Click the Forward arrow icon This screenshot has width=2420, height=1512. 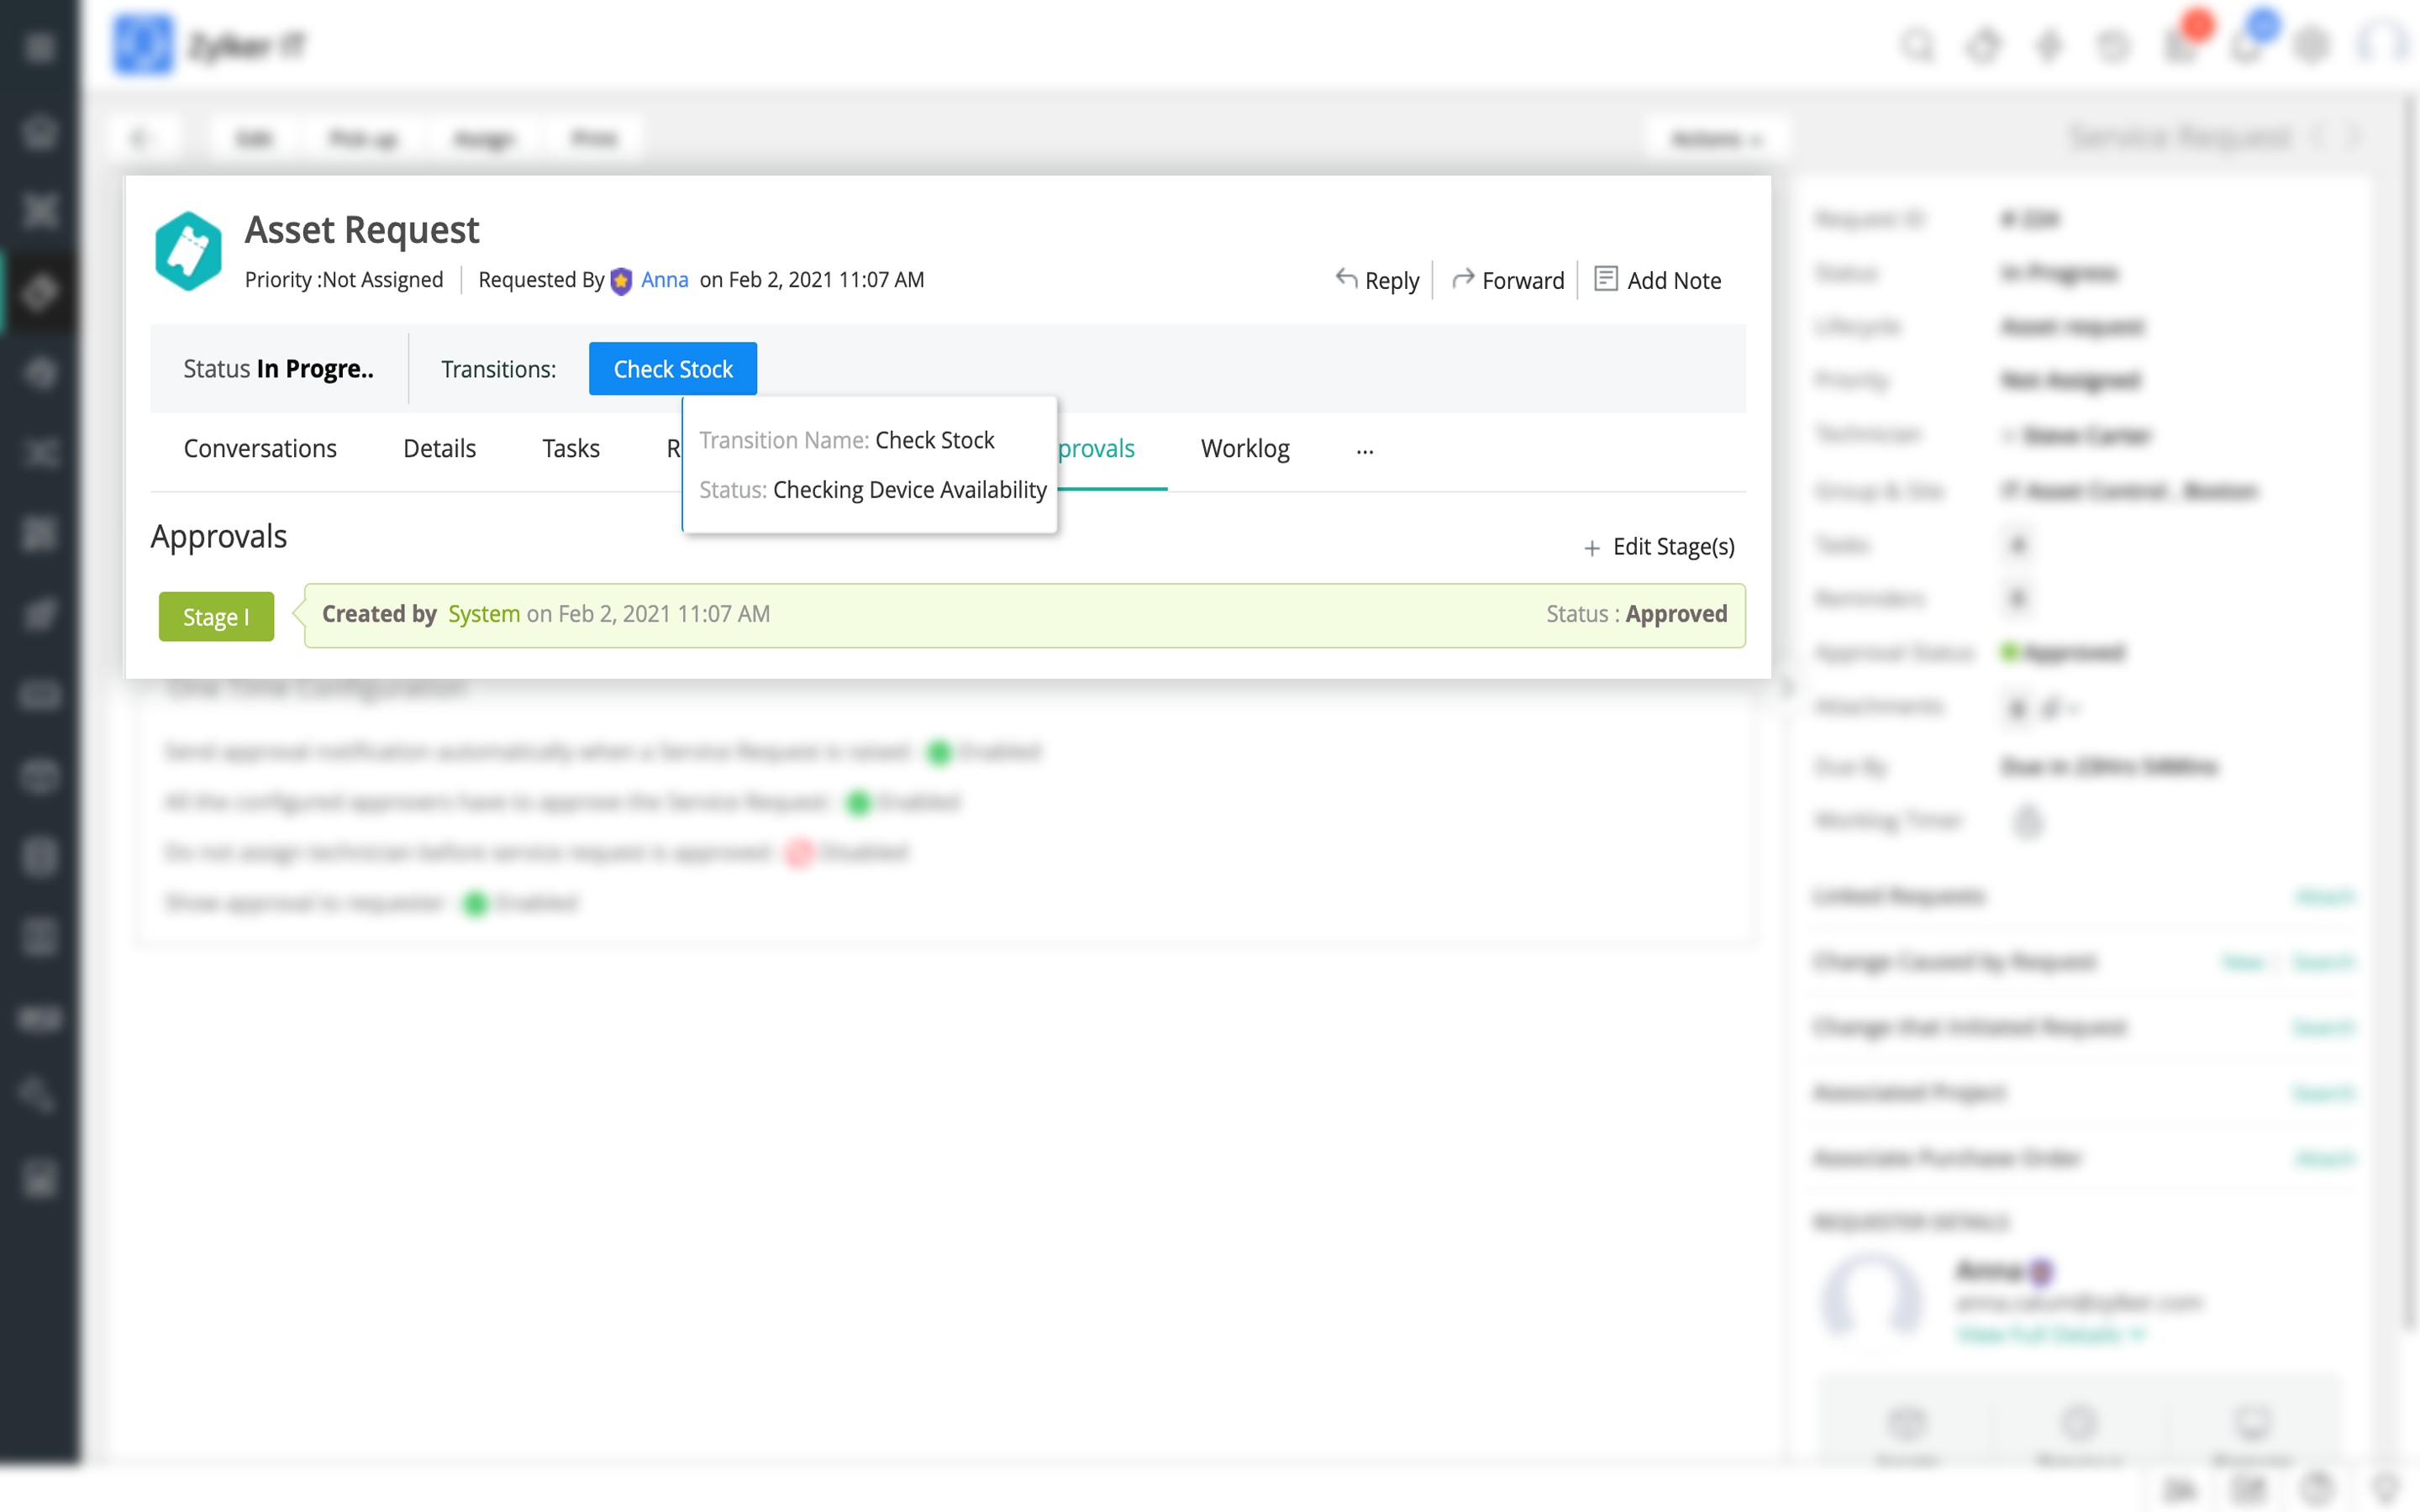tap(1462, 279)
